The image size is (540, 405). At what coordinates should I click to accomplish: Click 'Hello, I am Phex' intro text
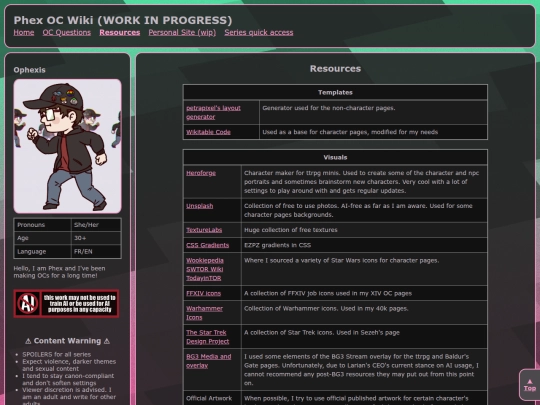click(59, 272)
